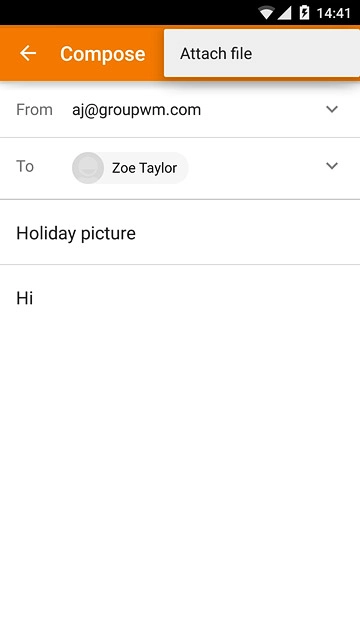Tap Zoe Taylor's avatar icon
Image resolution: width=360 pixels, height=640 pixels.
pos(88,168)
